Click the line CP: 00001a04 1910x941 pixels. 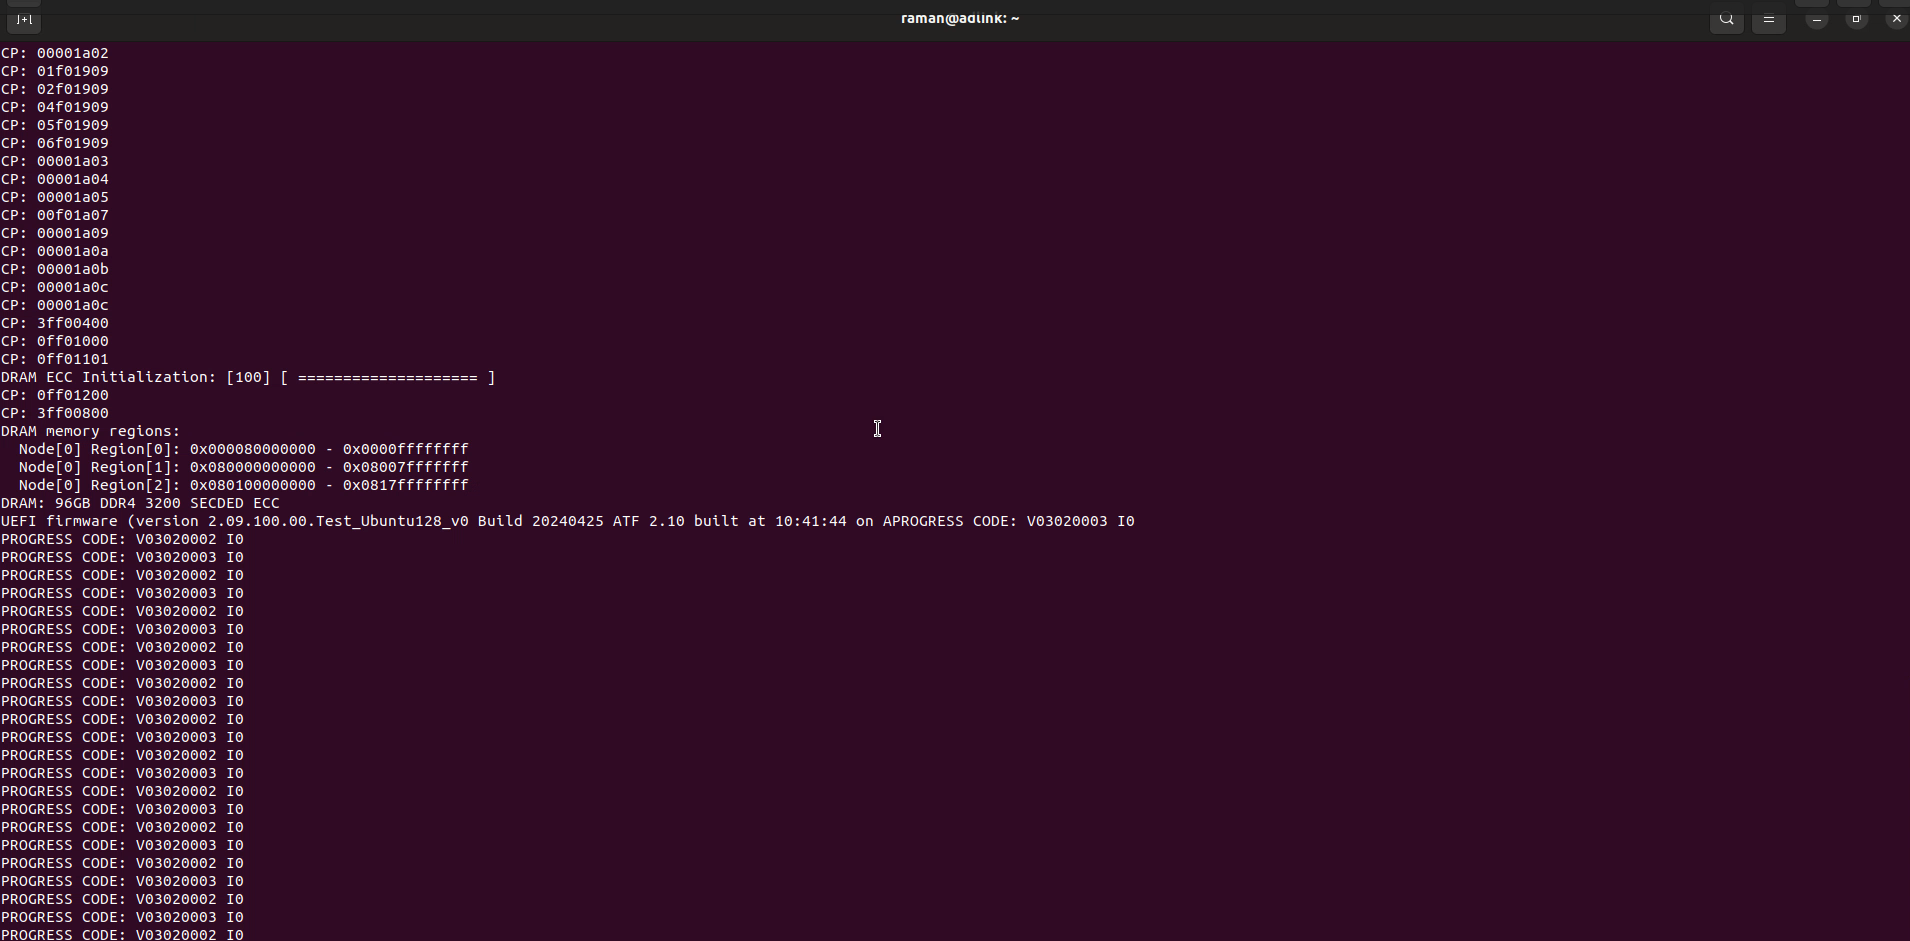tap(55, 179)
